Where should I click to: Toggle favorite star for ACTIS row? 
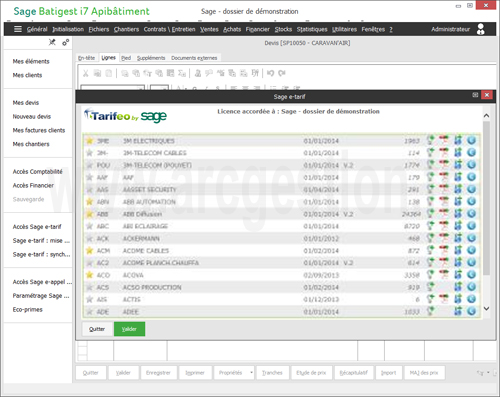point(89,299)
